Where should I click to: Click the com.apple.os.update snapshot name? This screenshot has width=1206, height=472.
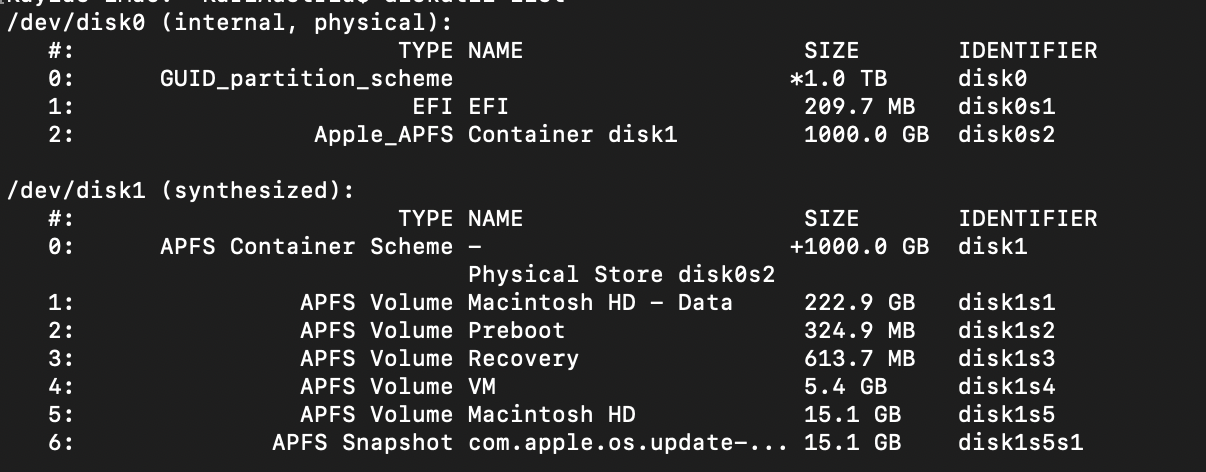628,442
